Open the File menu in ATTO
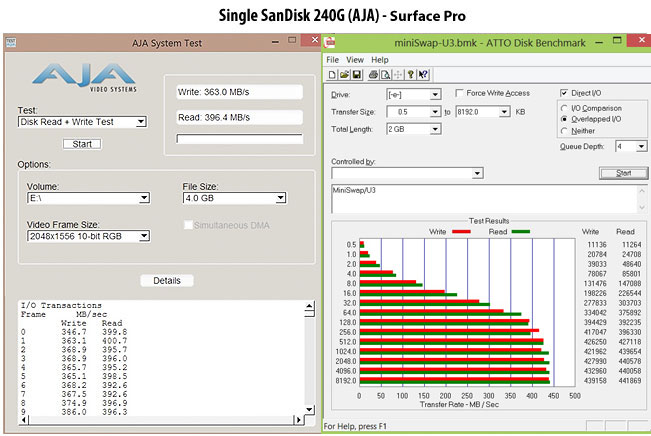This screenshot has width=651, height=436. 334,59
